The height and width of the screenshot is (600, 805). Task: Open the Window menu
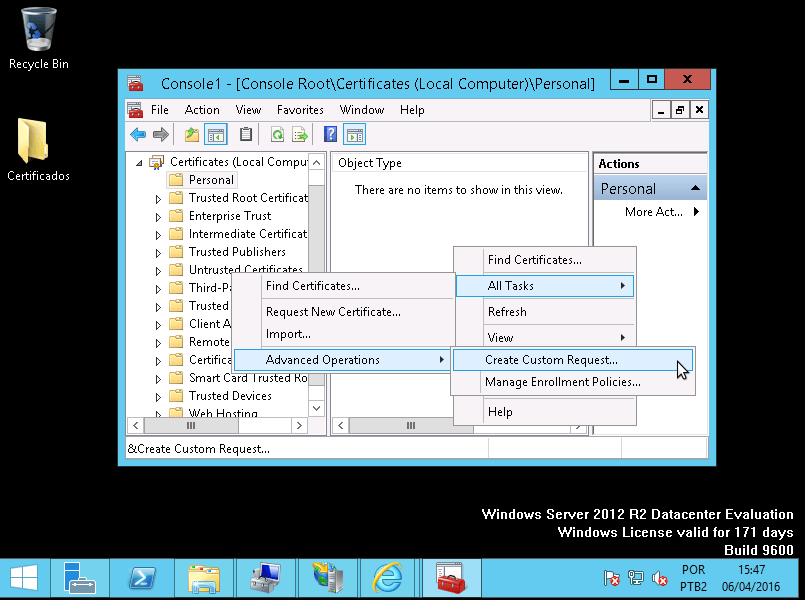tap(362, 110)
